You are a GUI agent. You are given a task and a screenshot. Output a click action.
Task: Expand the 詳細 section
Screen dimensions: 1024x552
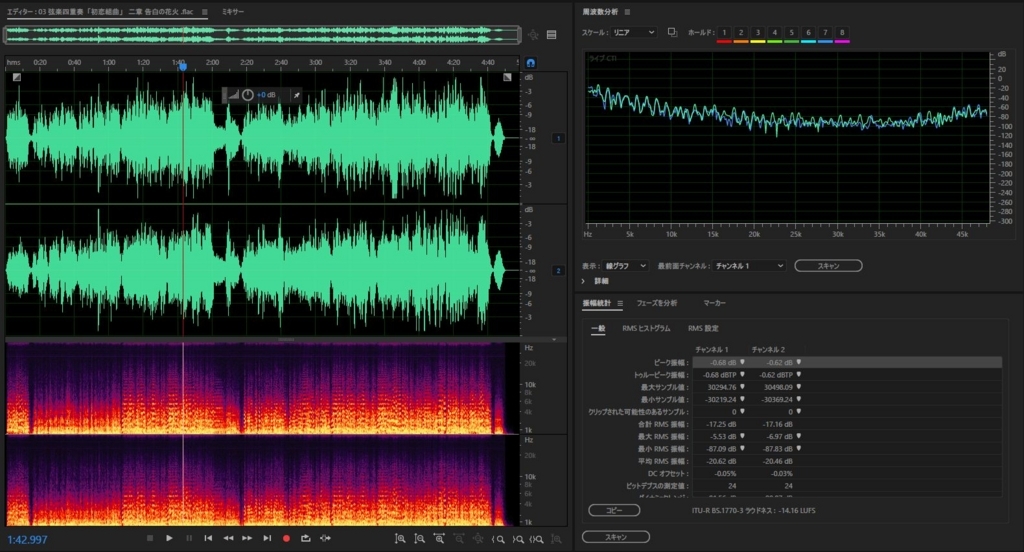pyautogui.click(x=583, y=281)
